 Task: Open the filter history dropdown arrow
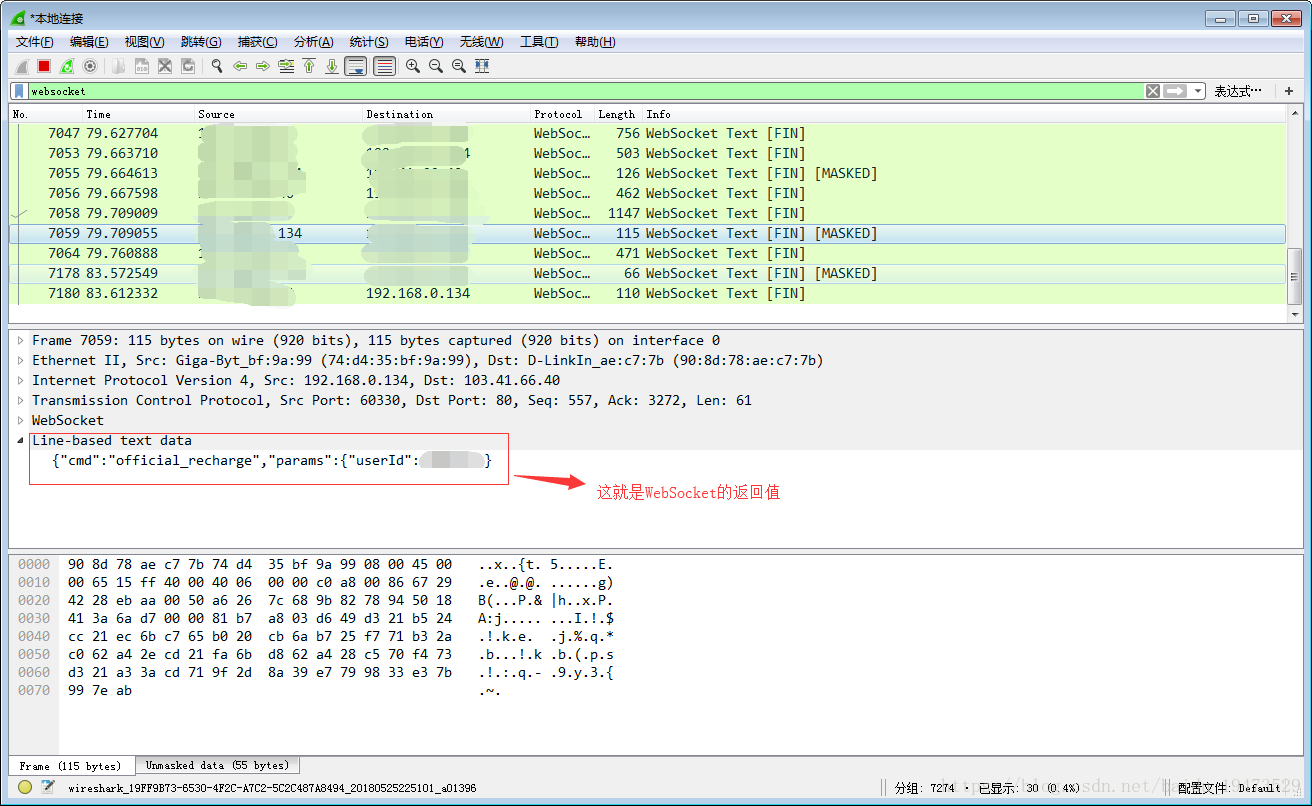1197,91
